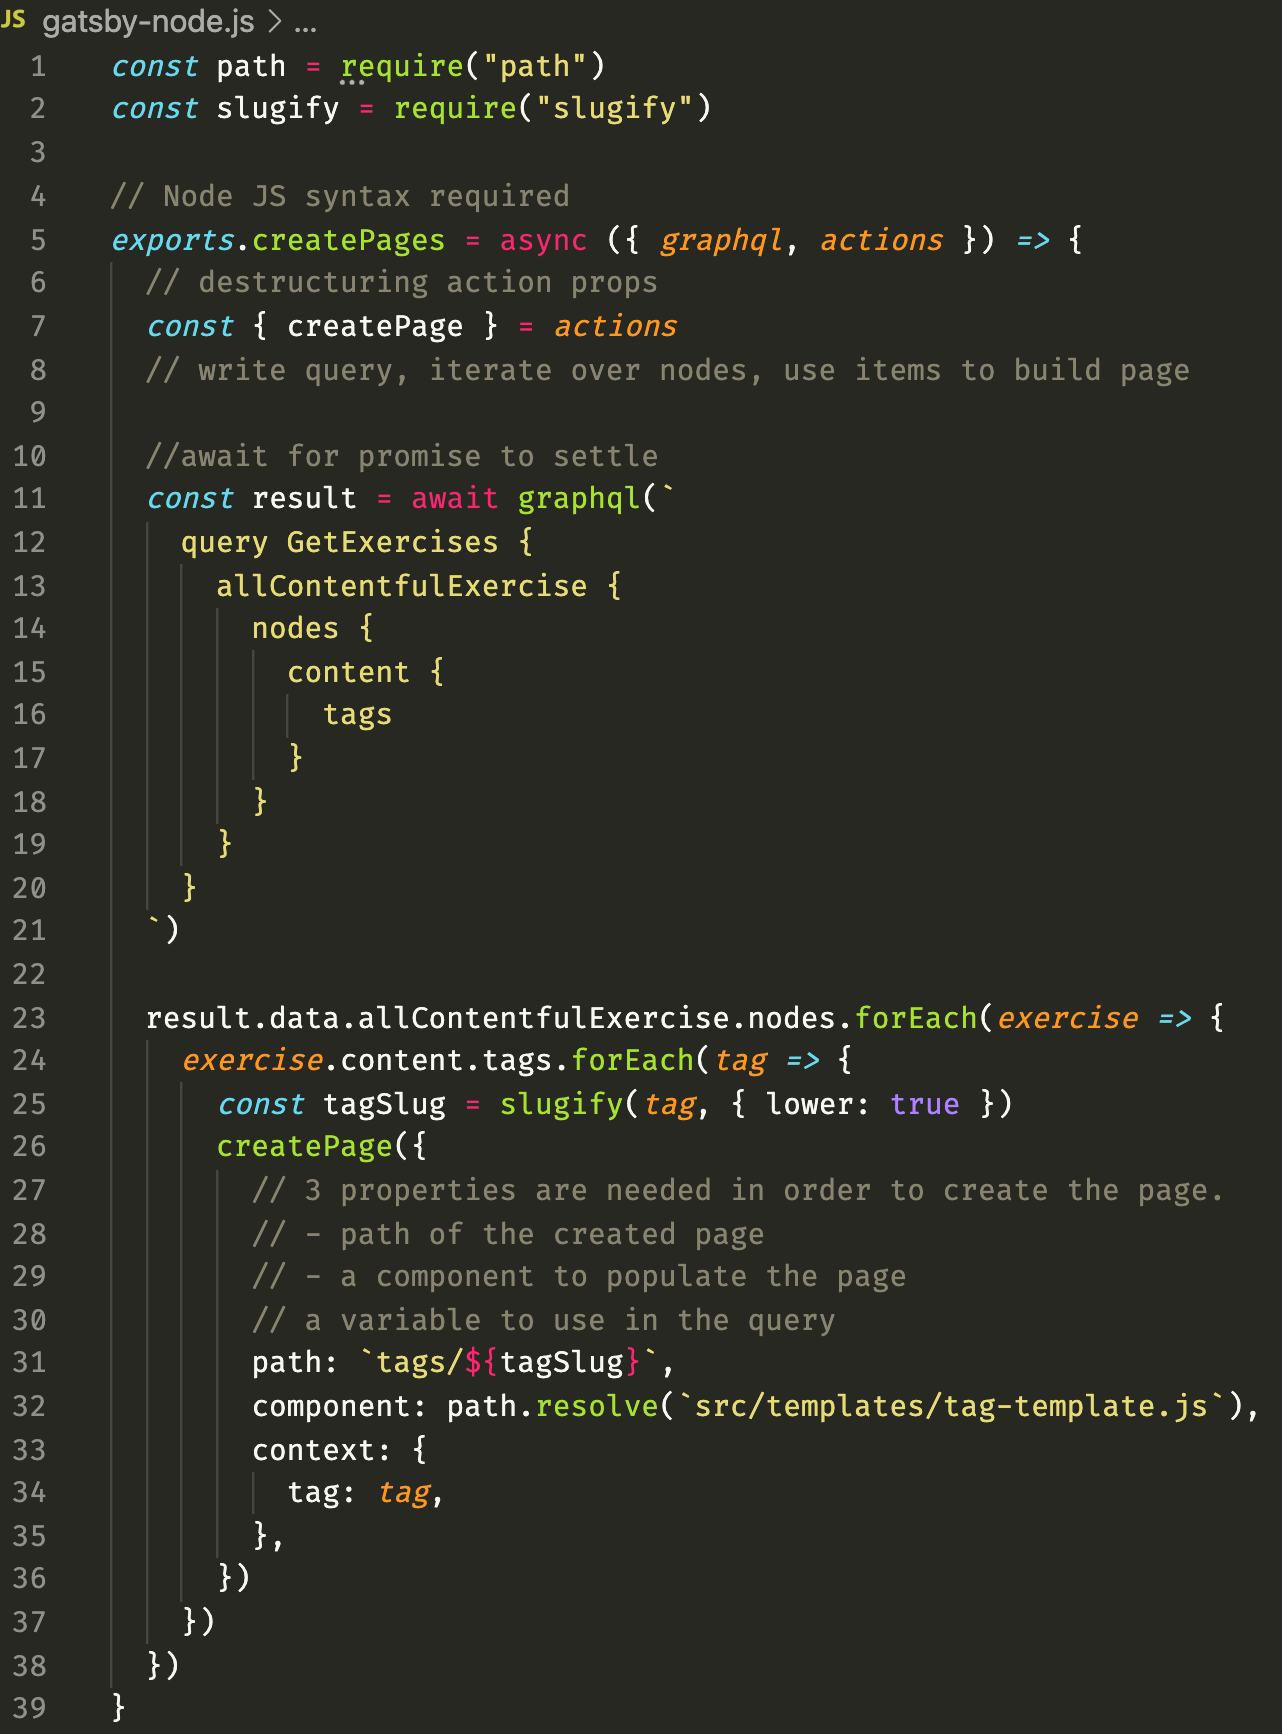Click 'context:' on line 33
The width and height of the screenshot is (1282, 1734).
click(321, 1450)
